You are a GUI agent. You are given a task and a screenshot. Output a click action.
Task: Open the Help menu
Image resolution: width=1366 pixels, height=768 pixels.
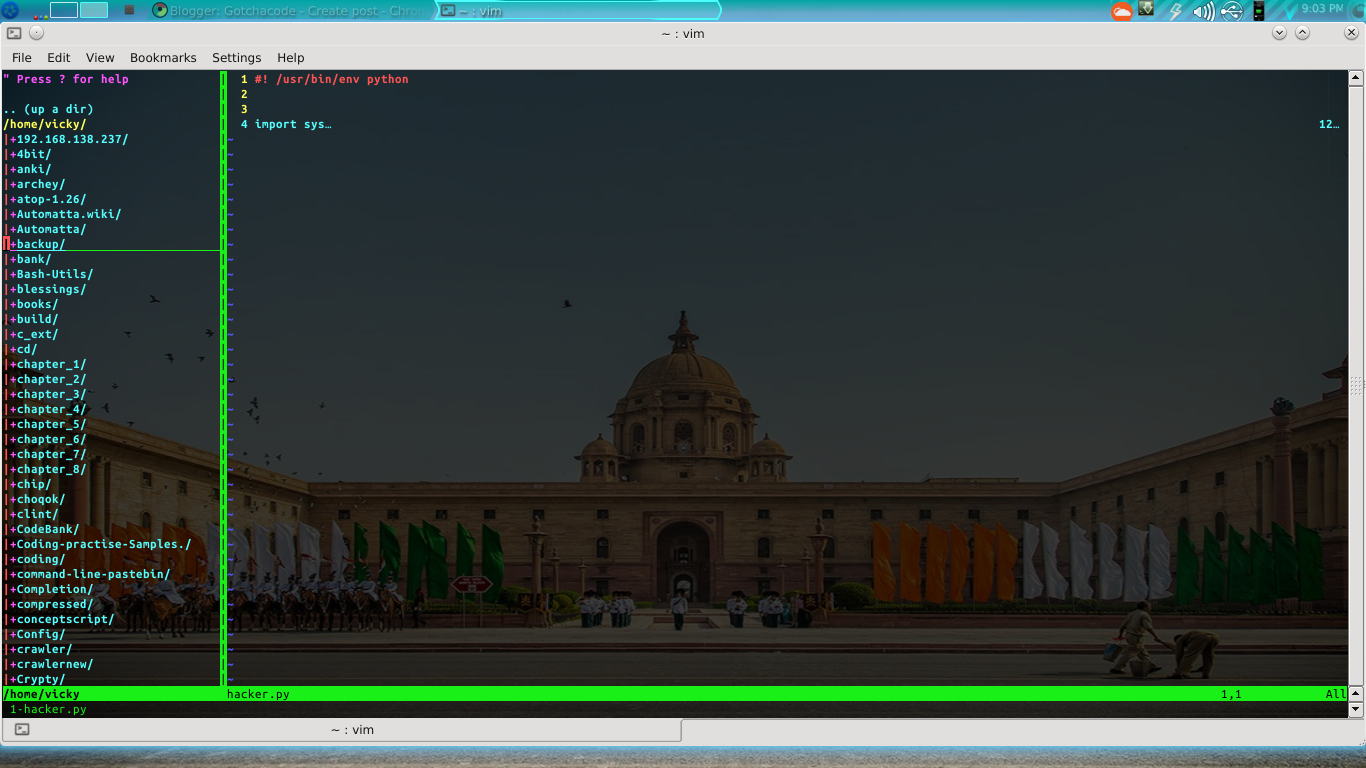[x=291, y=58]
